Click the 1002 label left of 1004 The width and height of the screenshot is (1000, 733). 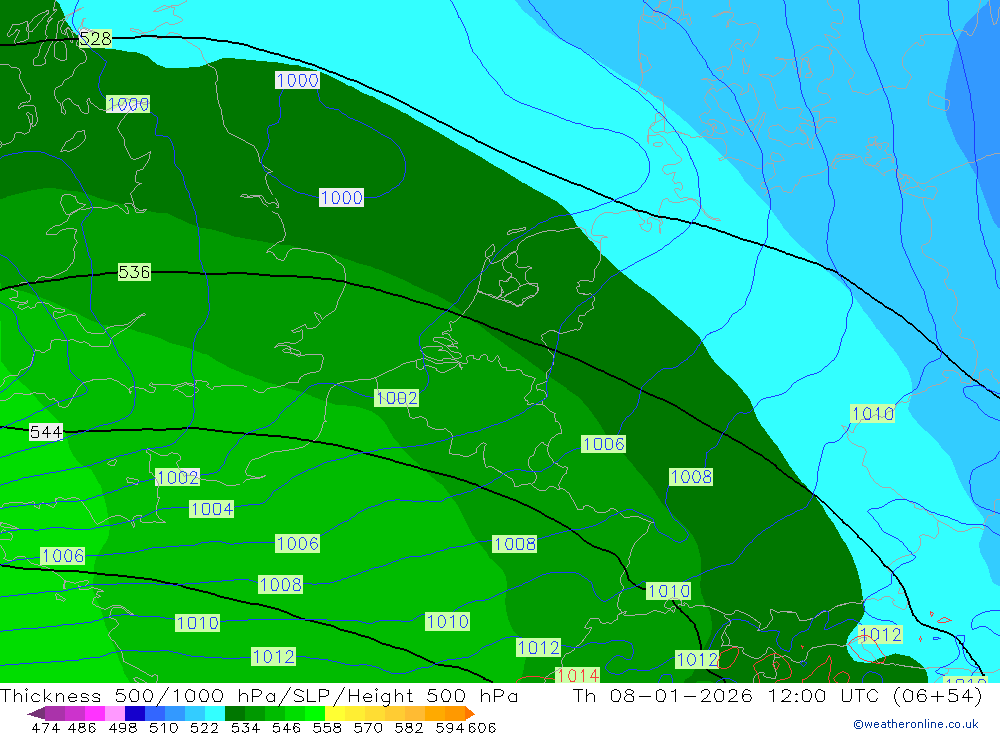click(x=177, y=477)
